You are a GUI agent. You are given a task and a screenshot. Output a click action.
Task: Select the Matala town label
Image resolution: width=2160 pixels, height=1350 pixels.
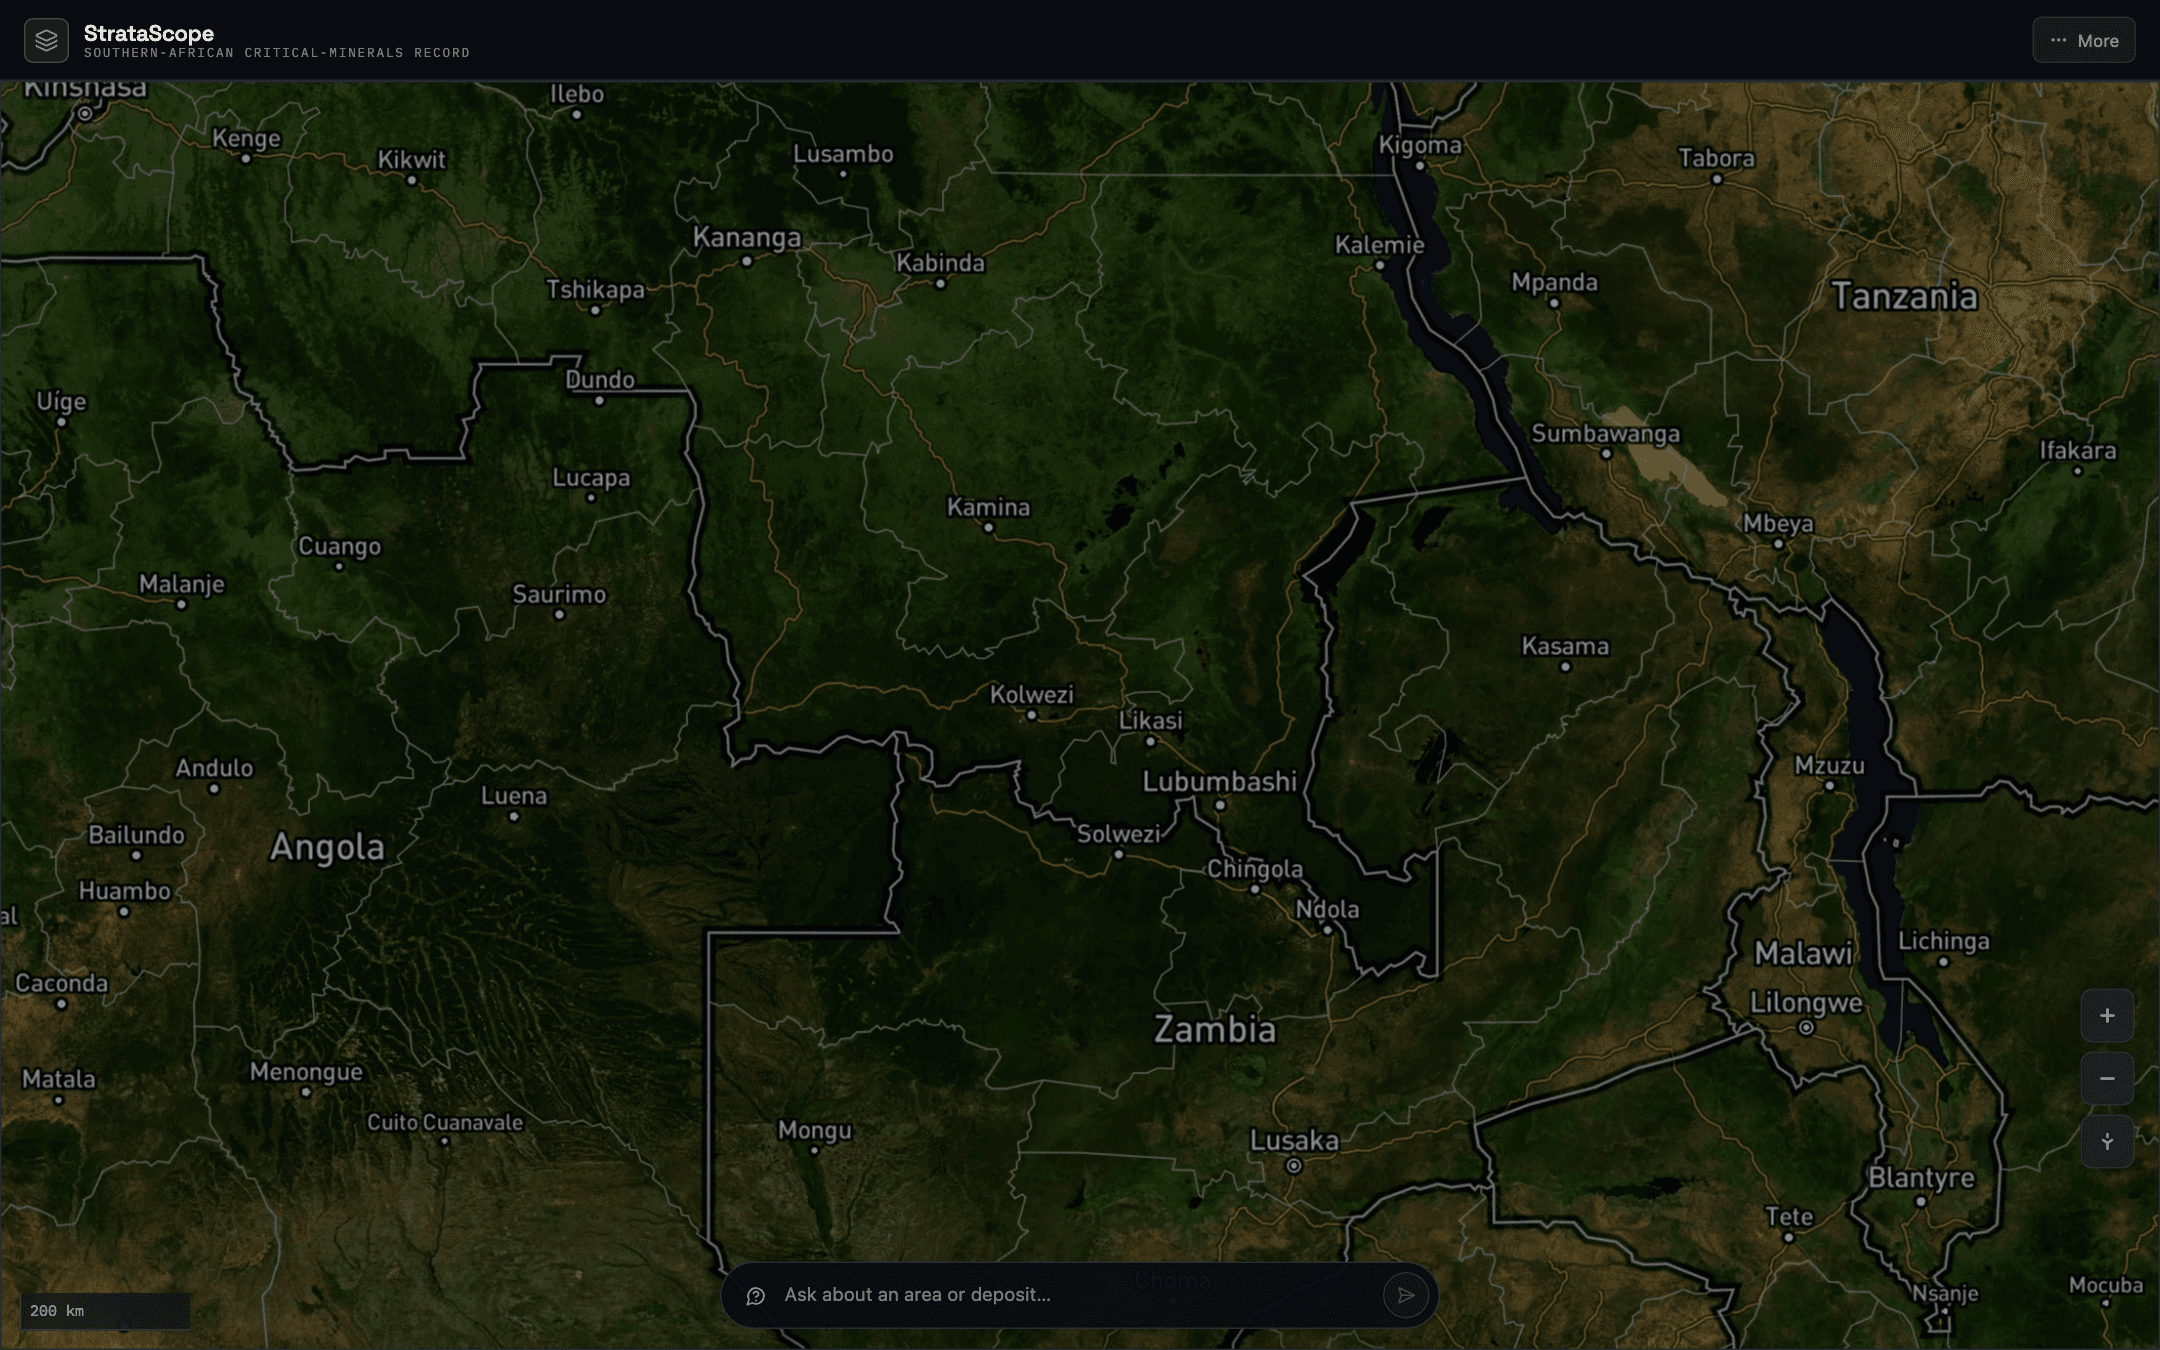[x=58, y=1079]
